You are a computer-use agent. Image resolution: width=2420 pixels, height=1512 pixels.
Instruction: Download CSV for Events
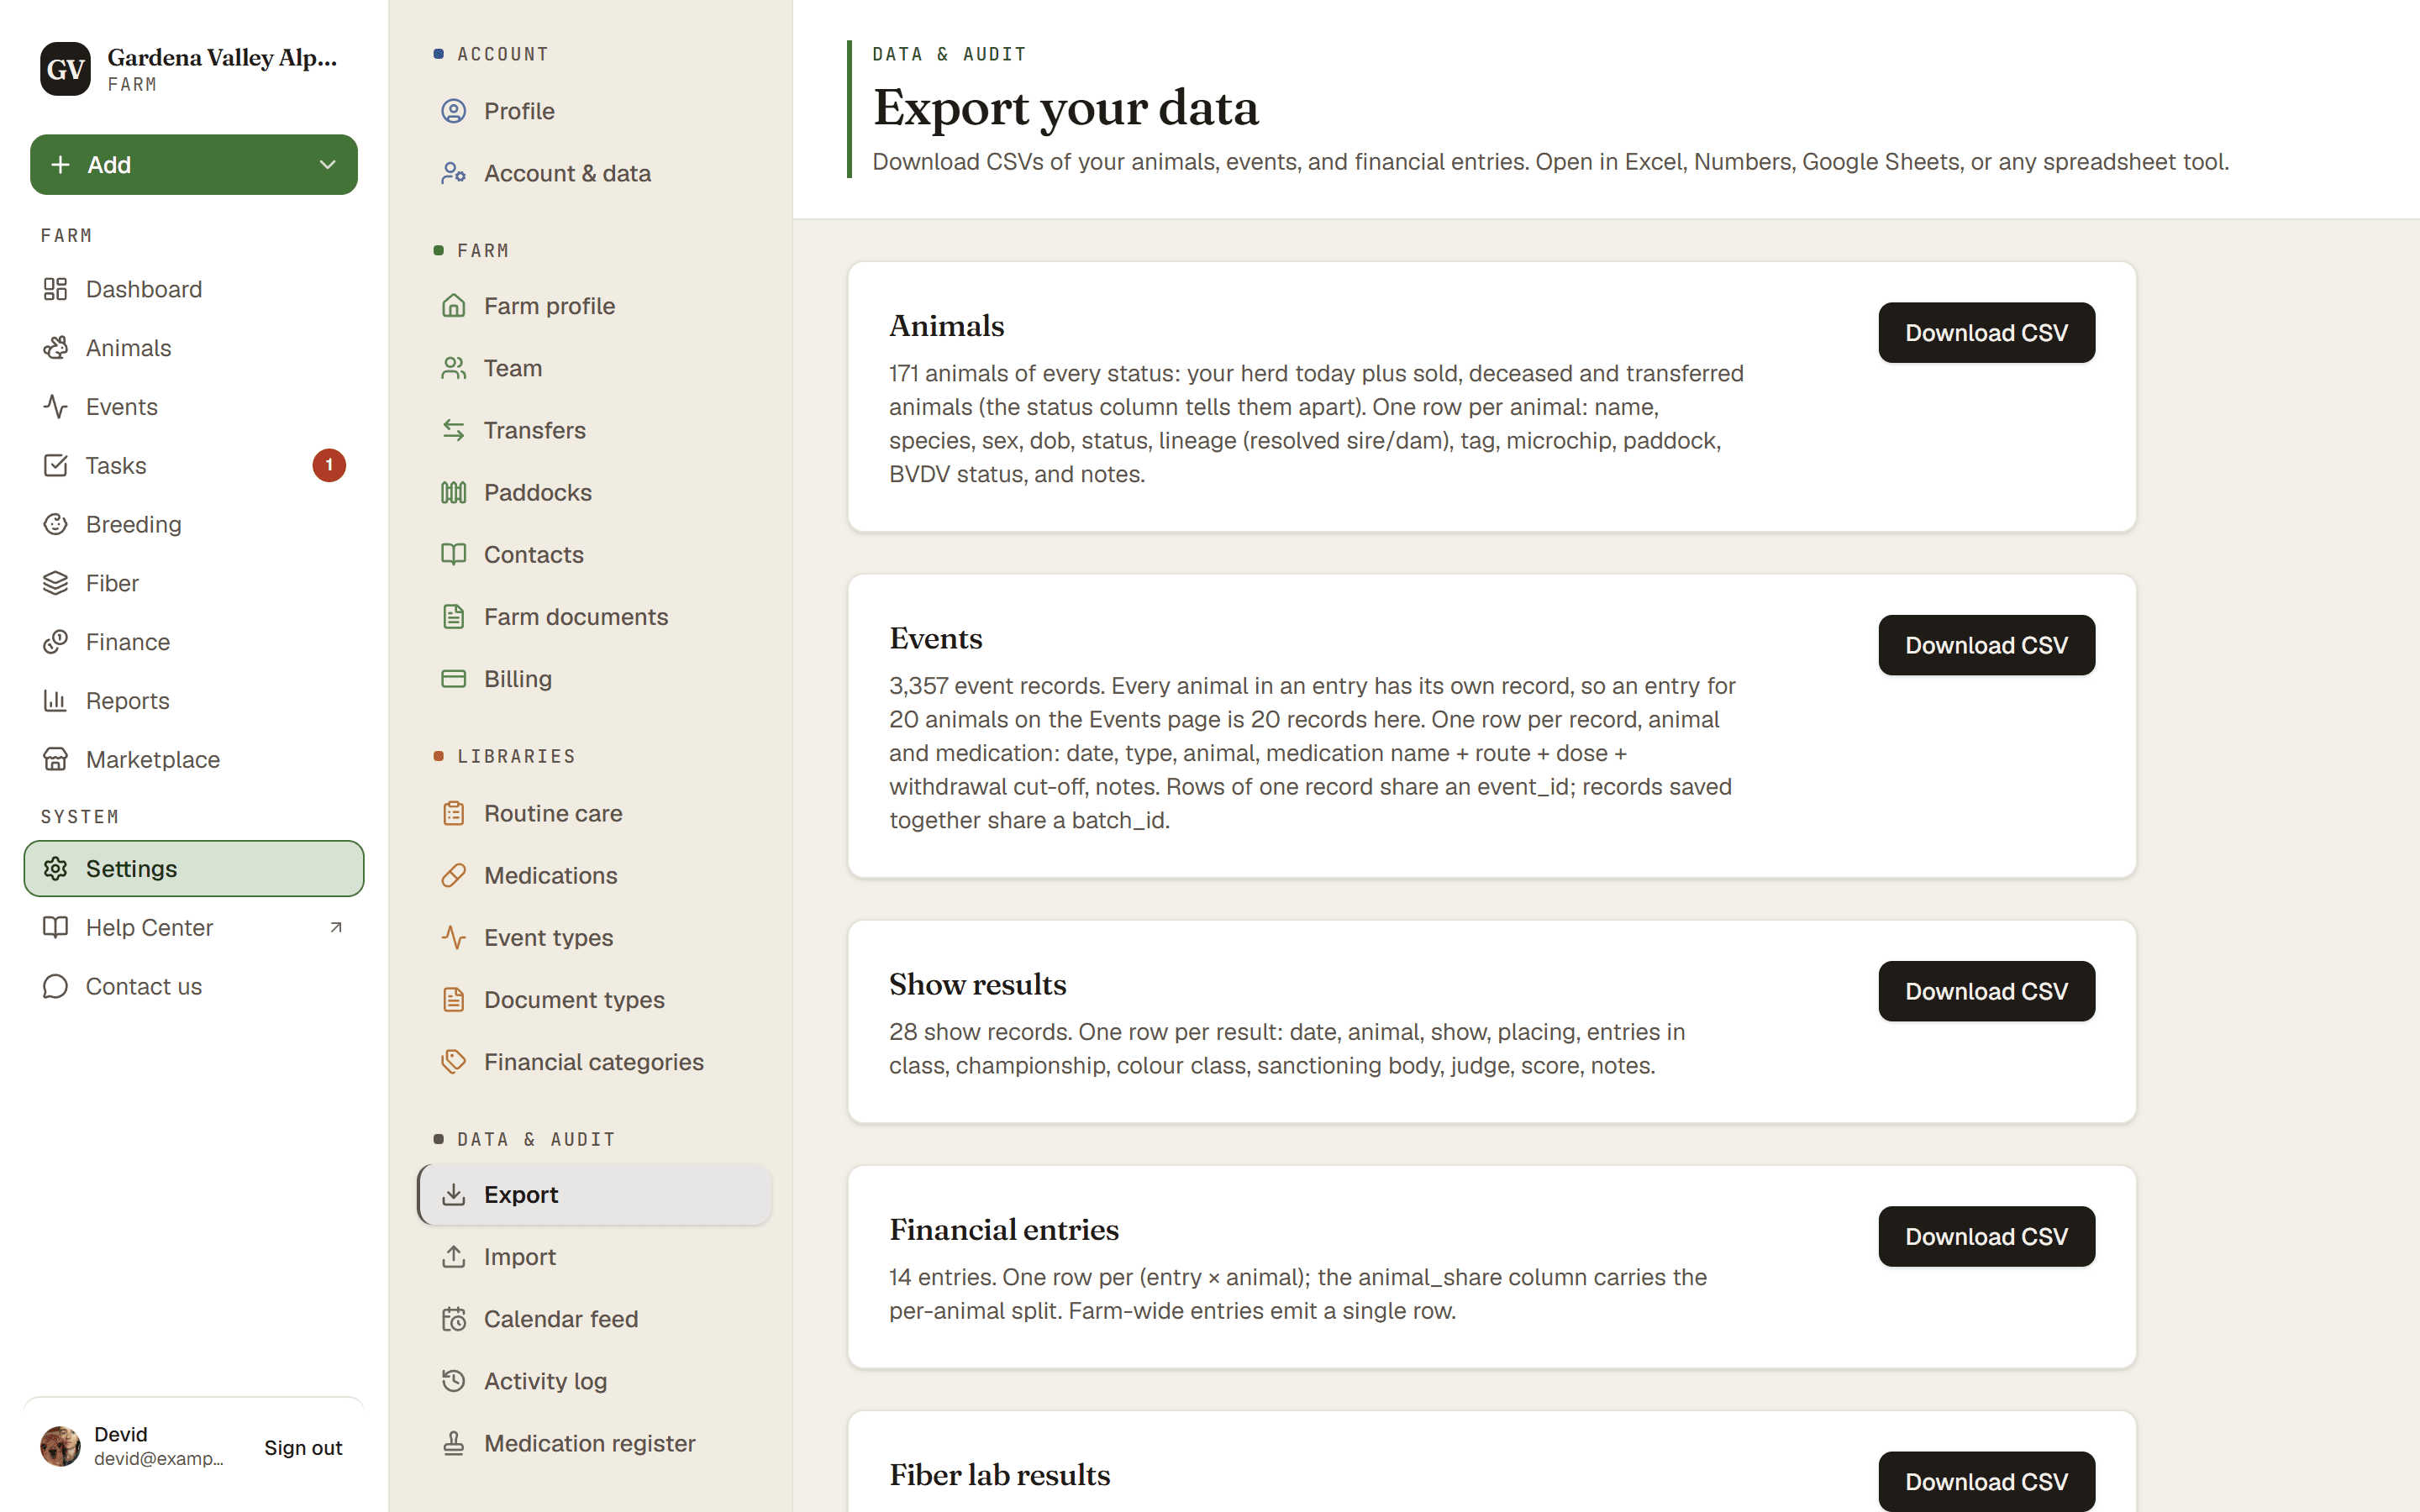1986,645
